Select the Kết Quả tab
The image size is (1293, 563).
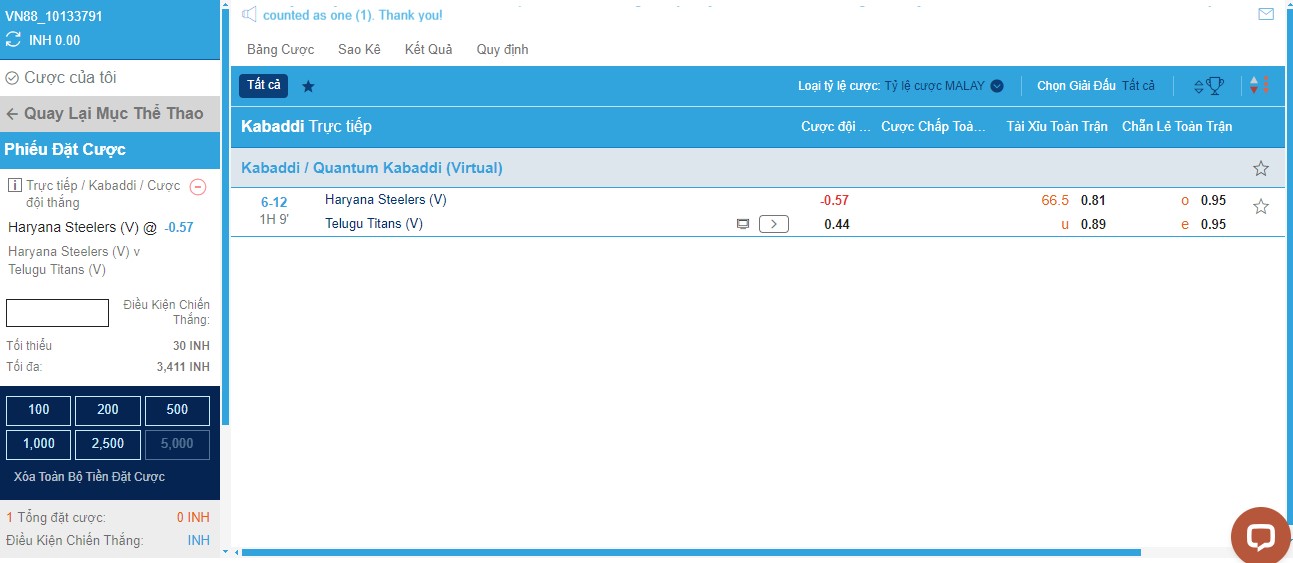(x=428, y=49)
